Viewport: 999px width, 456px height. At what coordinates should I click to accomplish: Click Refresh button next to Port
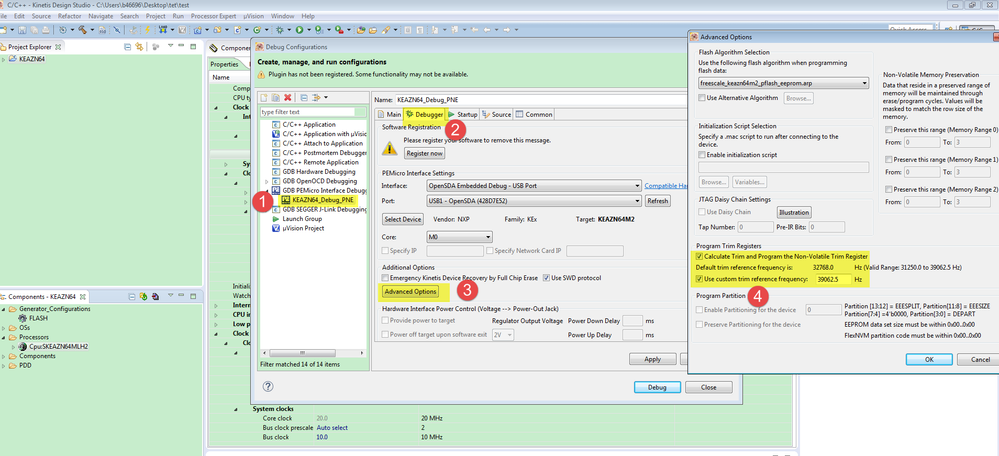point(658,201)
